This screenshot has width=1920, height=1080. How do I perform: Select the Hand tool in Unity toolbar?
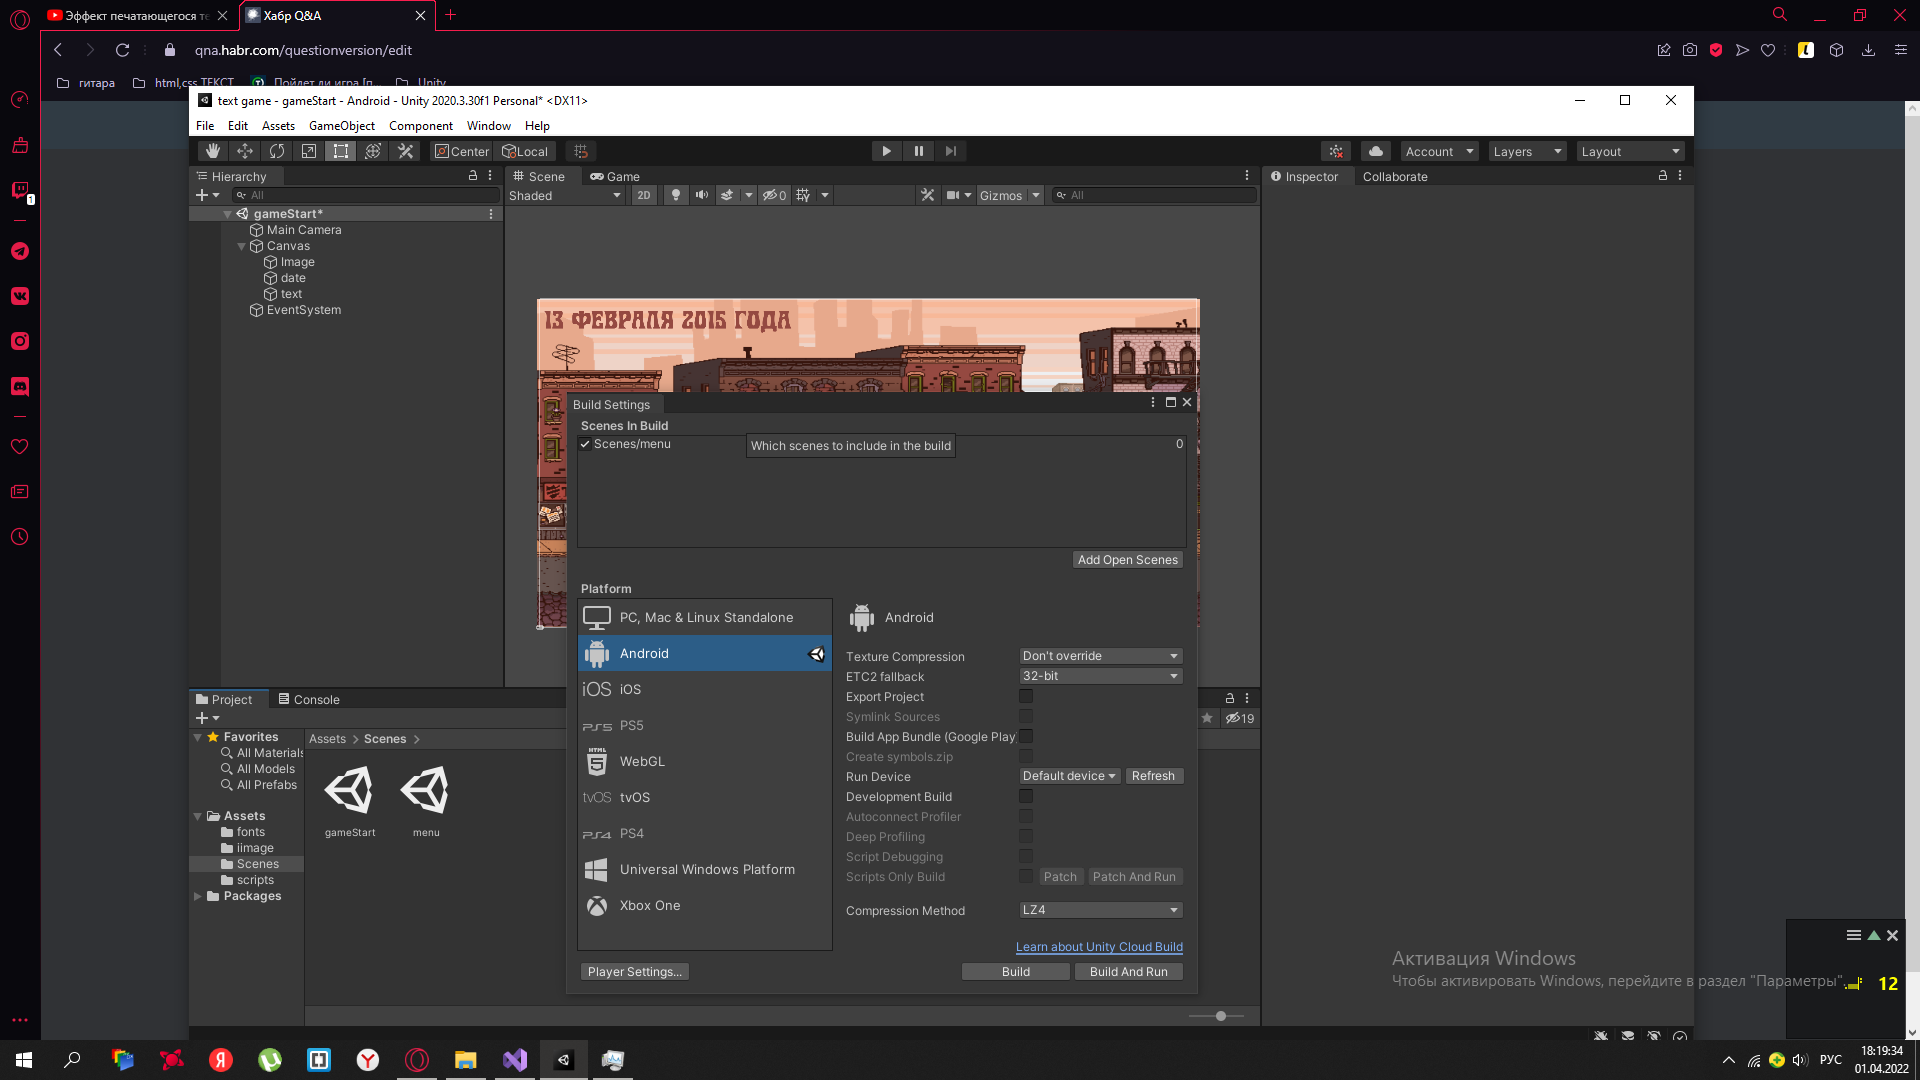pyautogui.click(x=212, y=151)
